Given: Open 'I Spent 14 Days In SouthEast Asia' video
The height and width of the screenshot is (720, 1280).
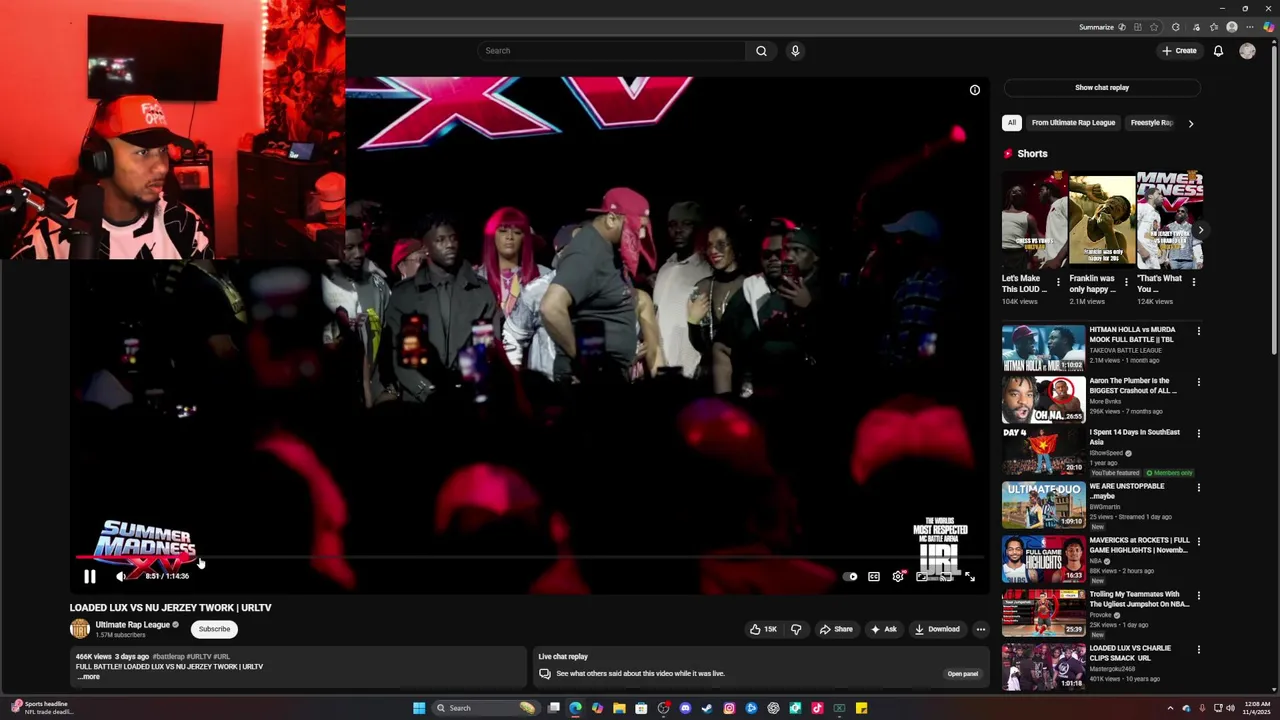Looking at the screenshot, I should click(x=1043, y=451).
